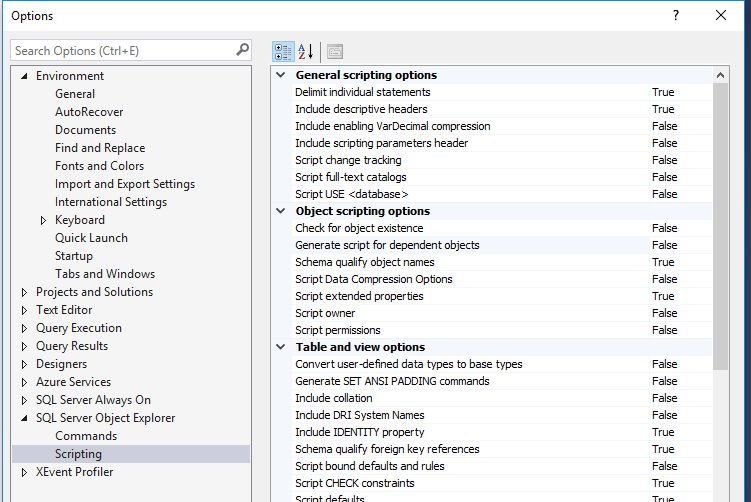This screenshot has height=502, width=751.
Task: Collapse Table and view options section
Action: coord(281,347)
